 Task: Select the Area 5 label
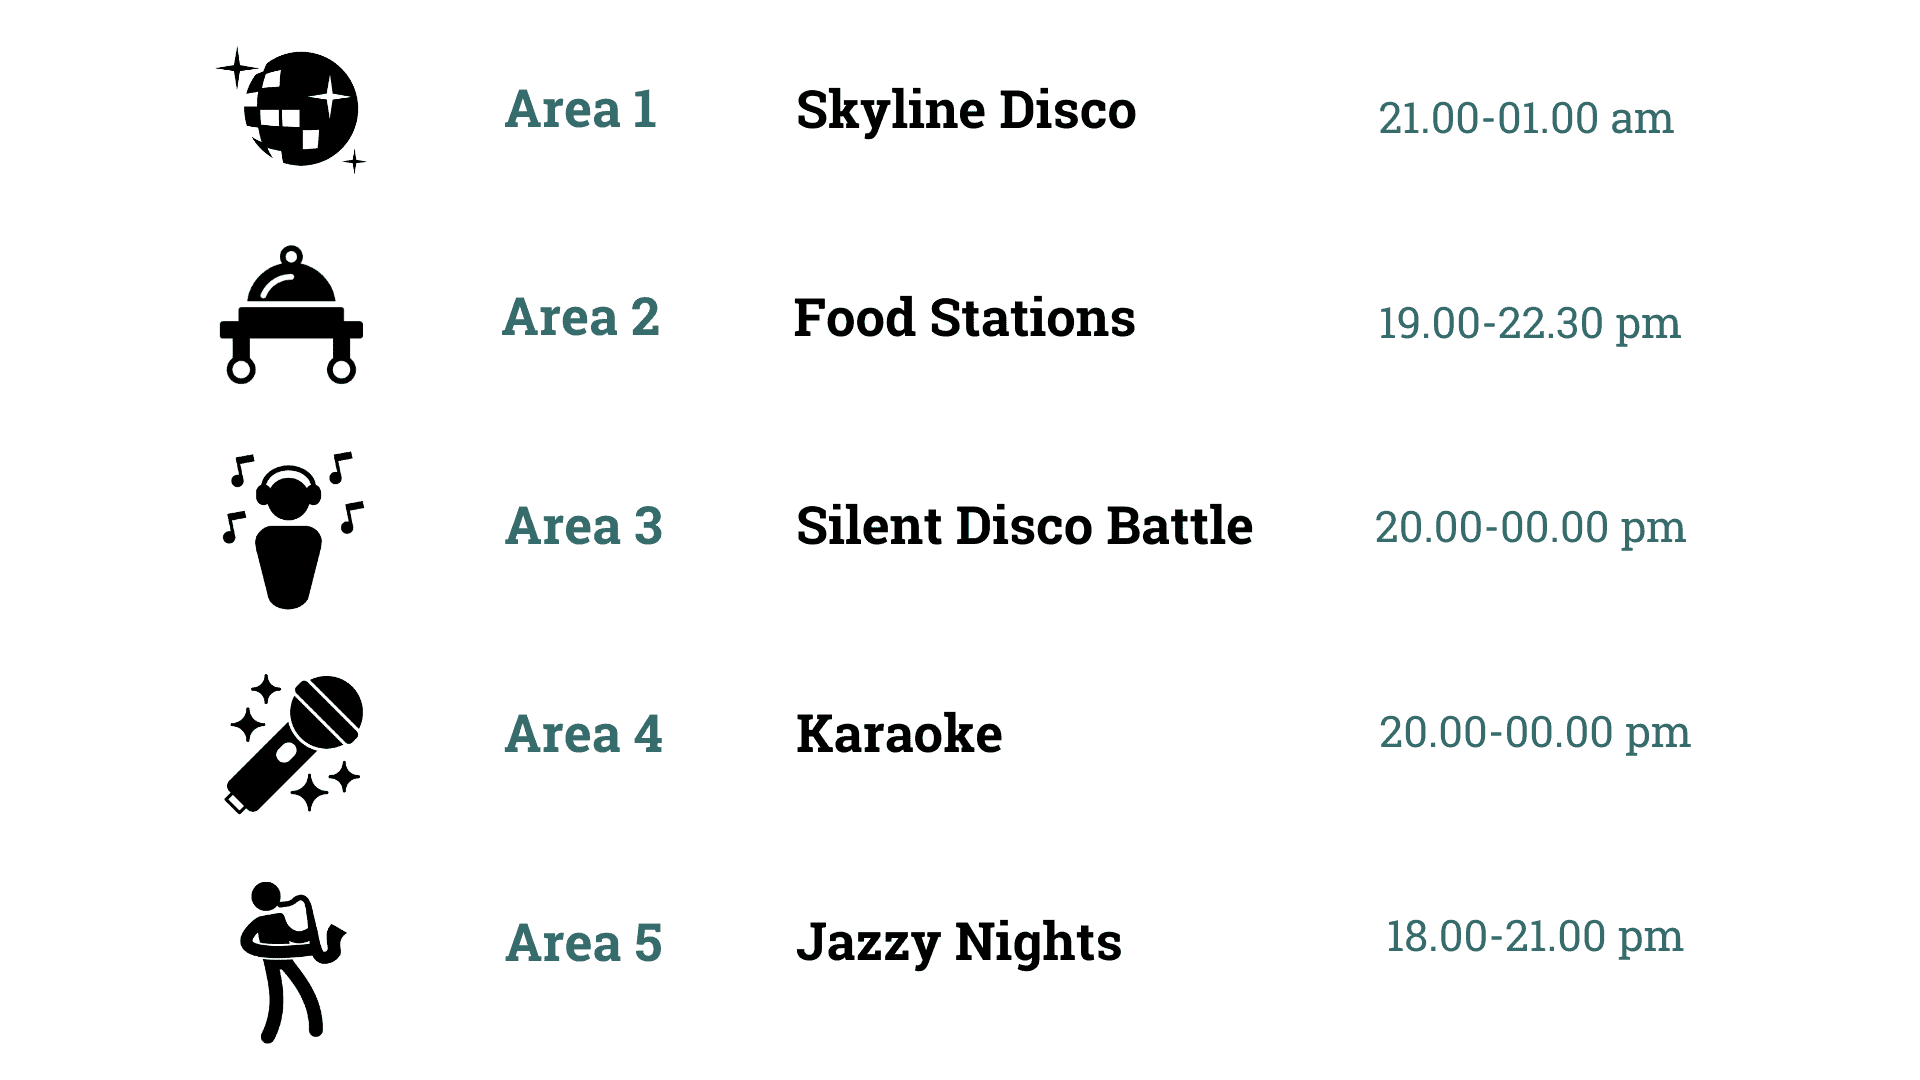584,942
